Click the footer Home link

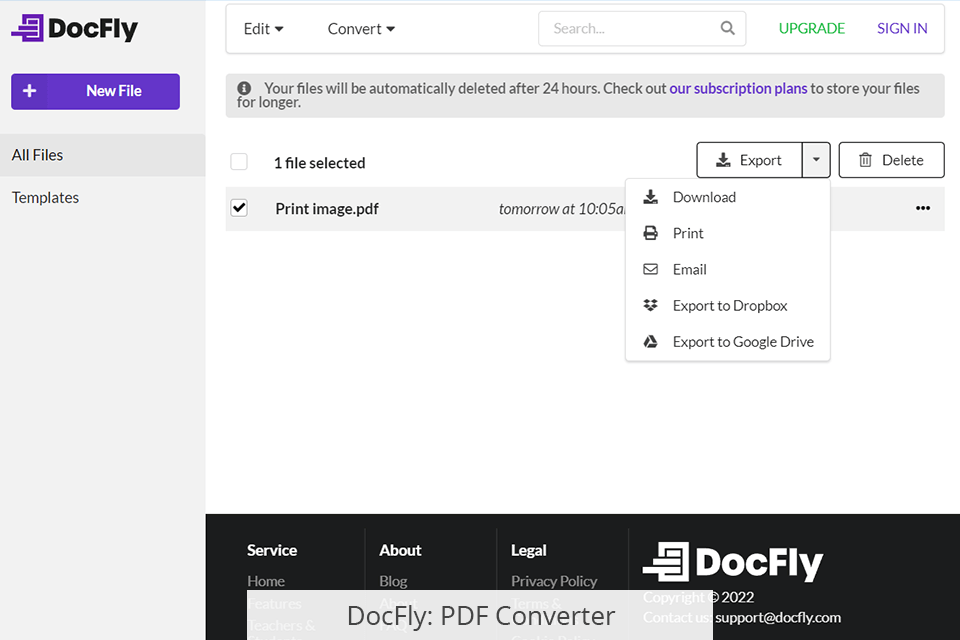point(266,580)
